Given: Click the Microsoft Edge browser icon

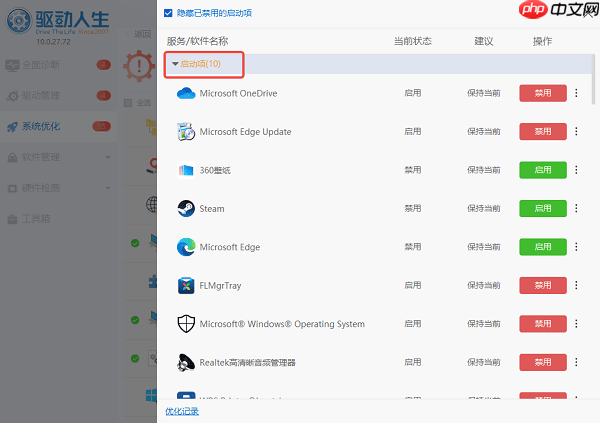Looking at the screenshot, I should pos(186,247).
